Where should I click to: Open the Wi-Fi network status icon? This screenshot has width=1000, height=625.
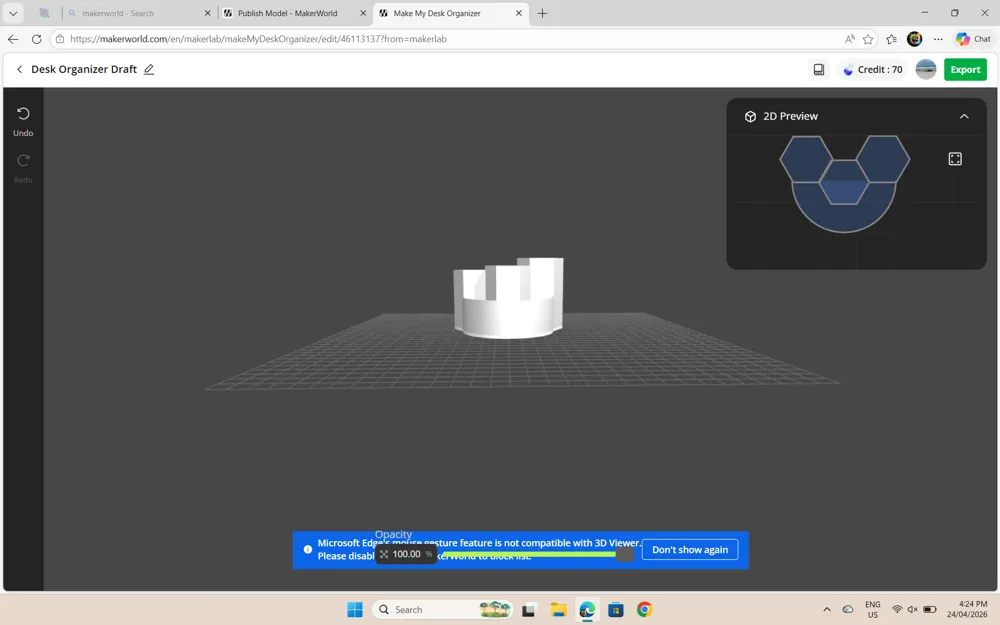coord(897,609)
